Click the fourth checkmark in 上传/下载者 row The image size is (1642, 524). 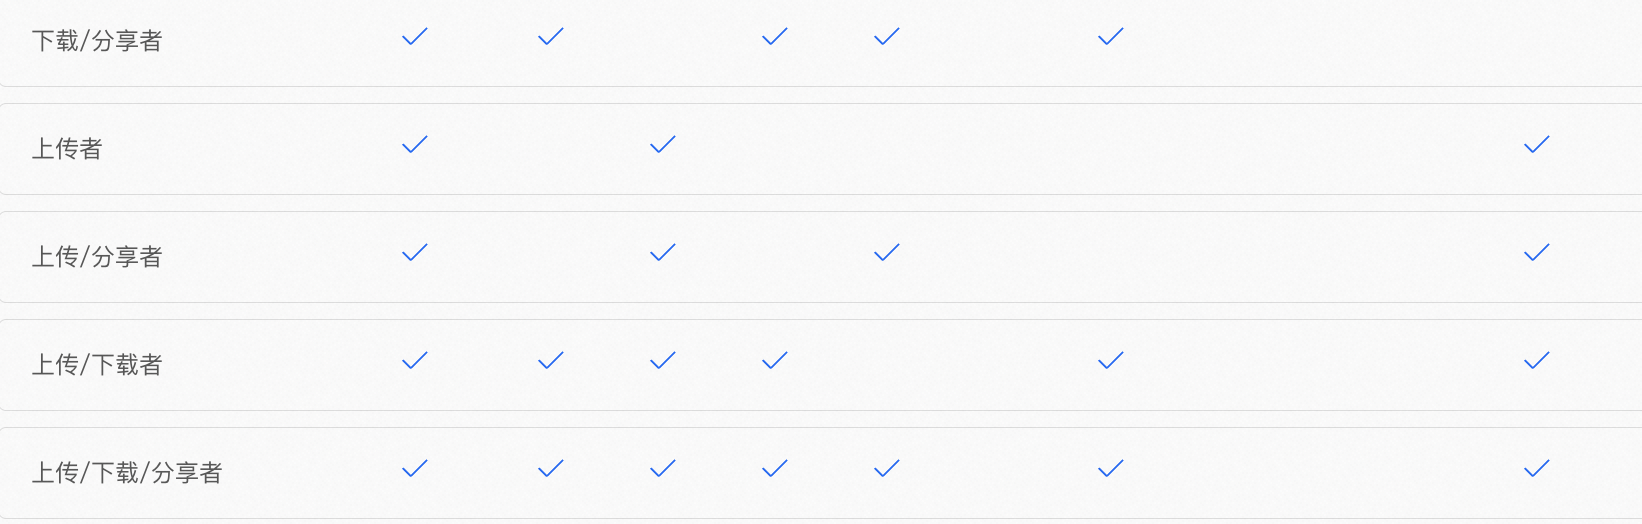[774, 361]
